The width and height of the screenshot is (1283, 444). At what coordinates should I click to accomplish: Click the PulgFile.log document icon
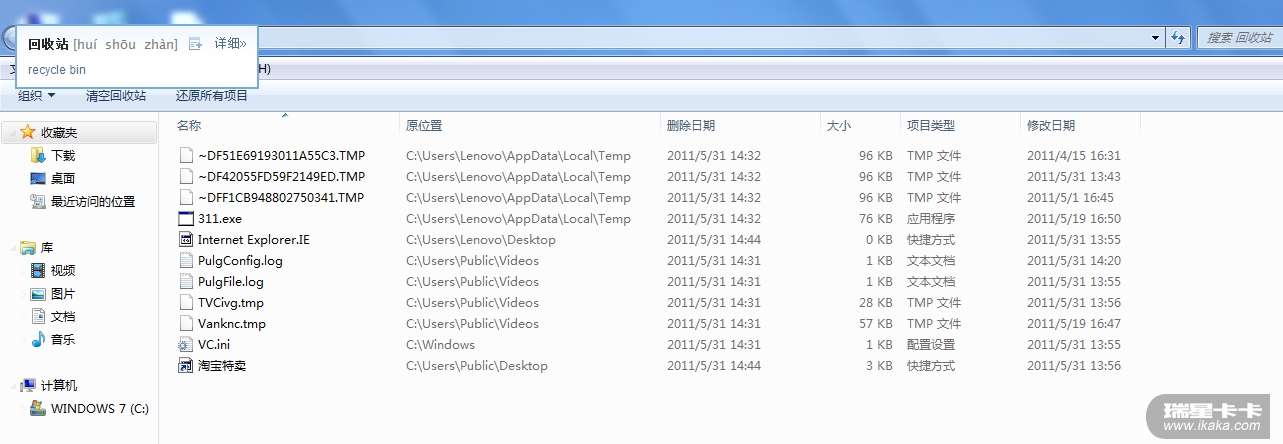click(185, 282)
